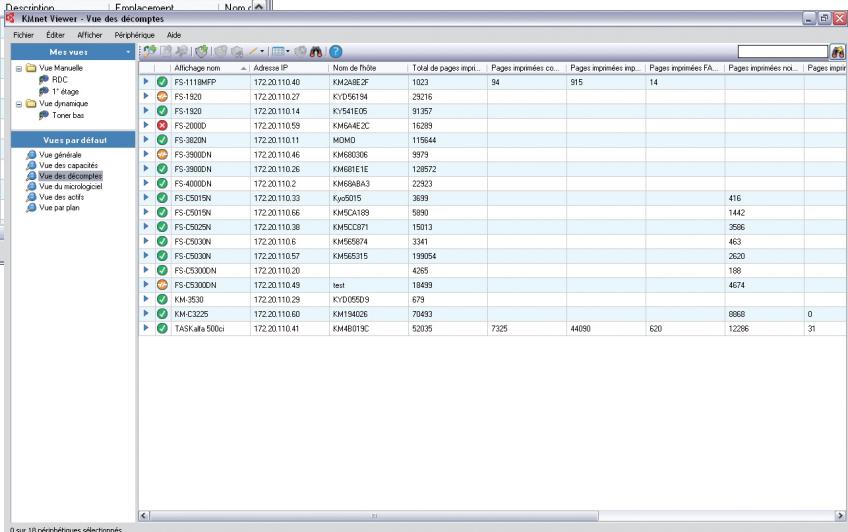Click the horizontal scrollbar right arrow

point(840,516)
